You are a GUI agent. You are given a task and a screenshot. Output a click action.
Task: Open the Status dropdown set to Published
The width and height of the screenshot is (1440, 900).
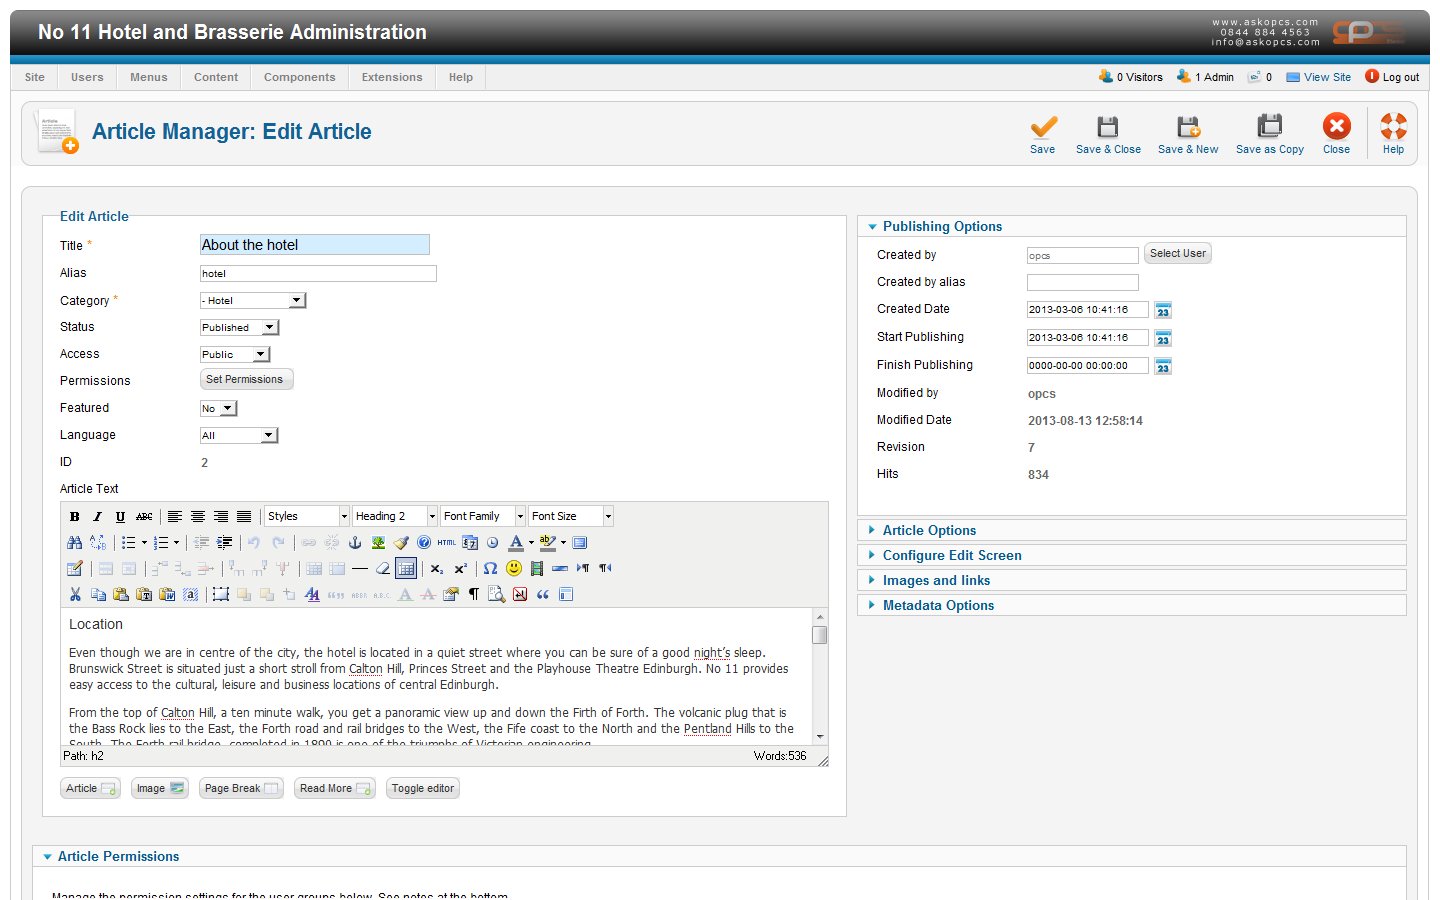tap(239, 328)
